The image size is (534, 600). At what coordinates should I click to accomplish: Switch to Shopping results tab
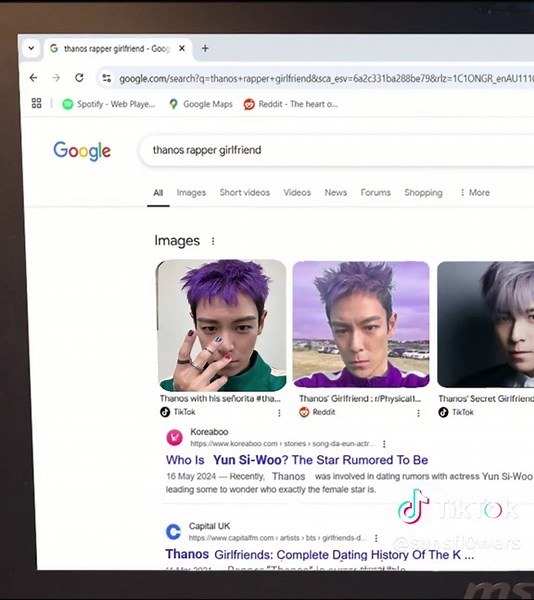[423, 193]
